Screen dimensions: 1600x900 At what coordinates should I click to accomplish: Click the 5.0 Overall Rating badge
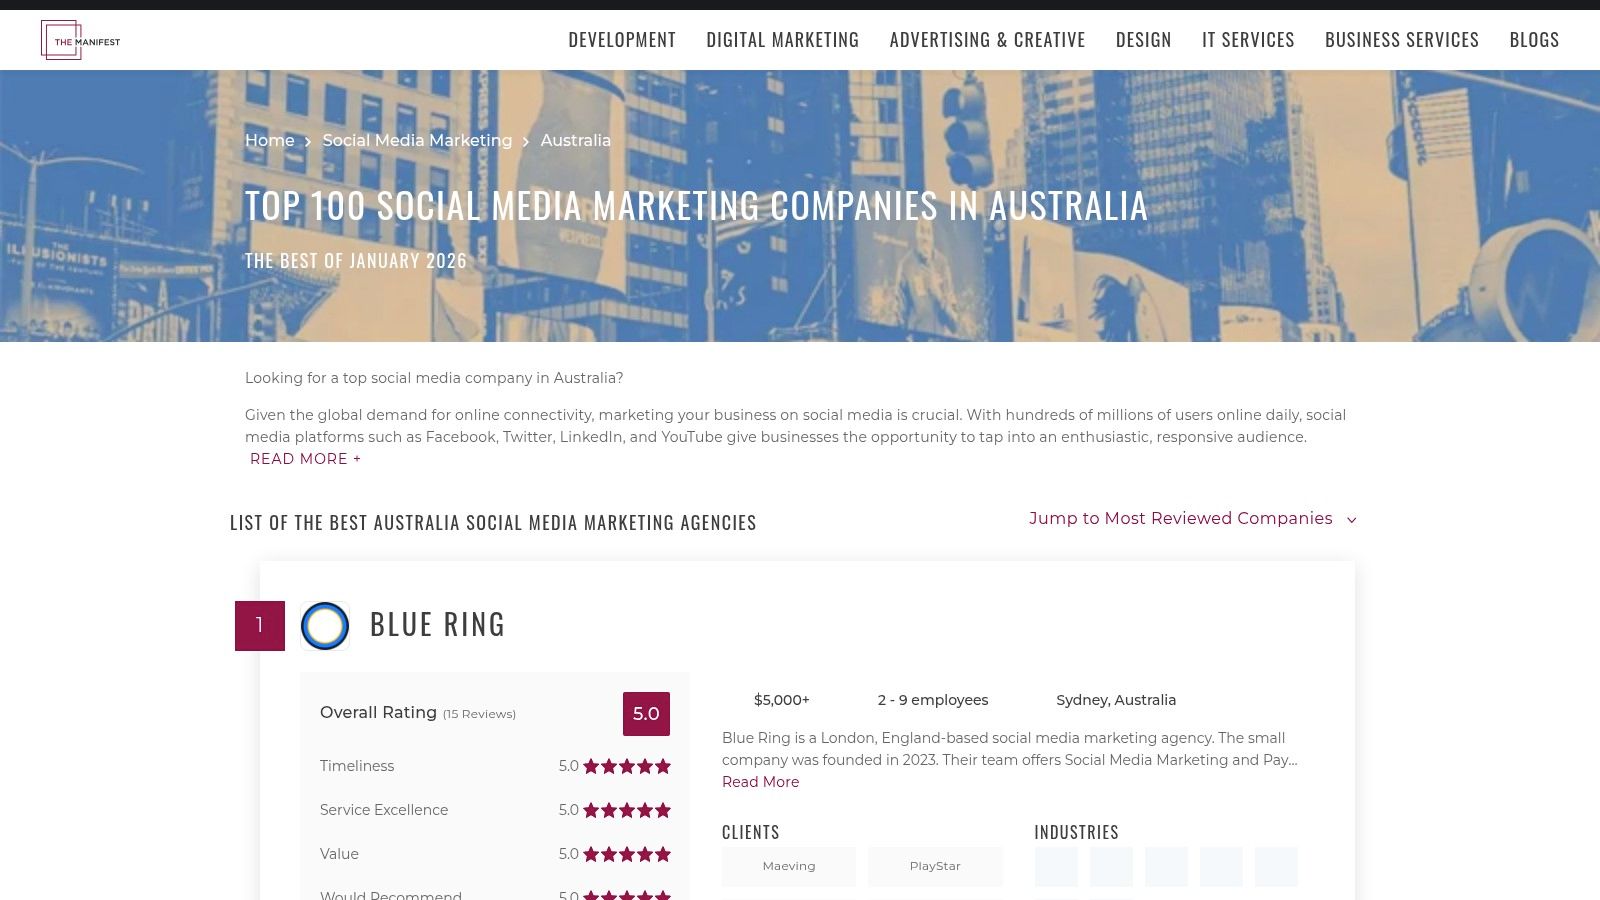646,713
